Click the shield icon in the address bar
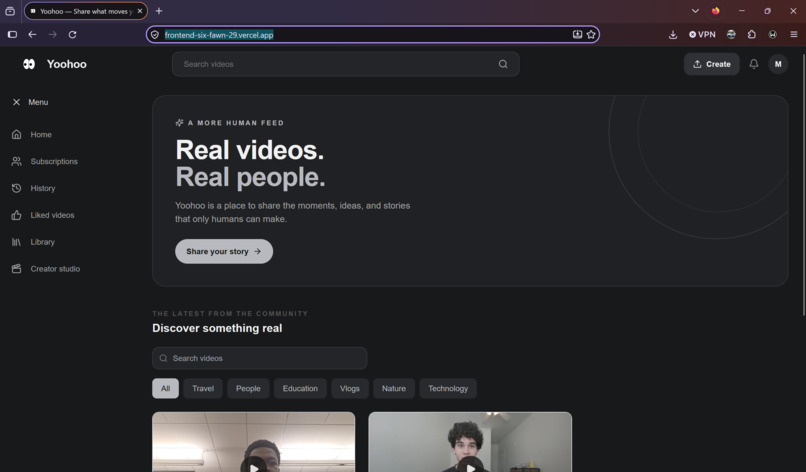806x472 pixels. click(155, 35)
